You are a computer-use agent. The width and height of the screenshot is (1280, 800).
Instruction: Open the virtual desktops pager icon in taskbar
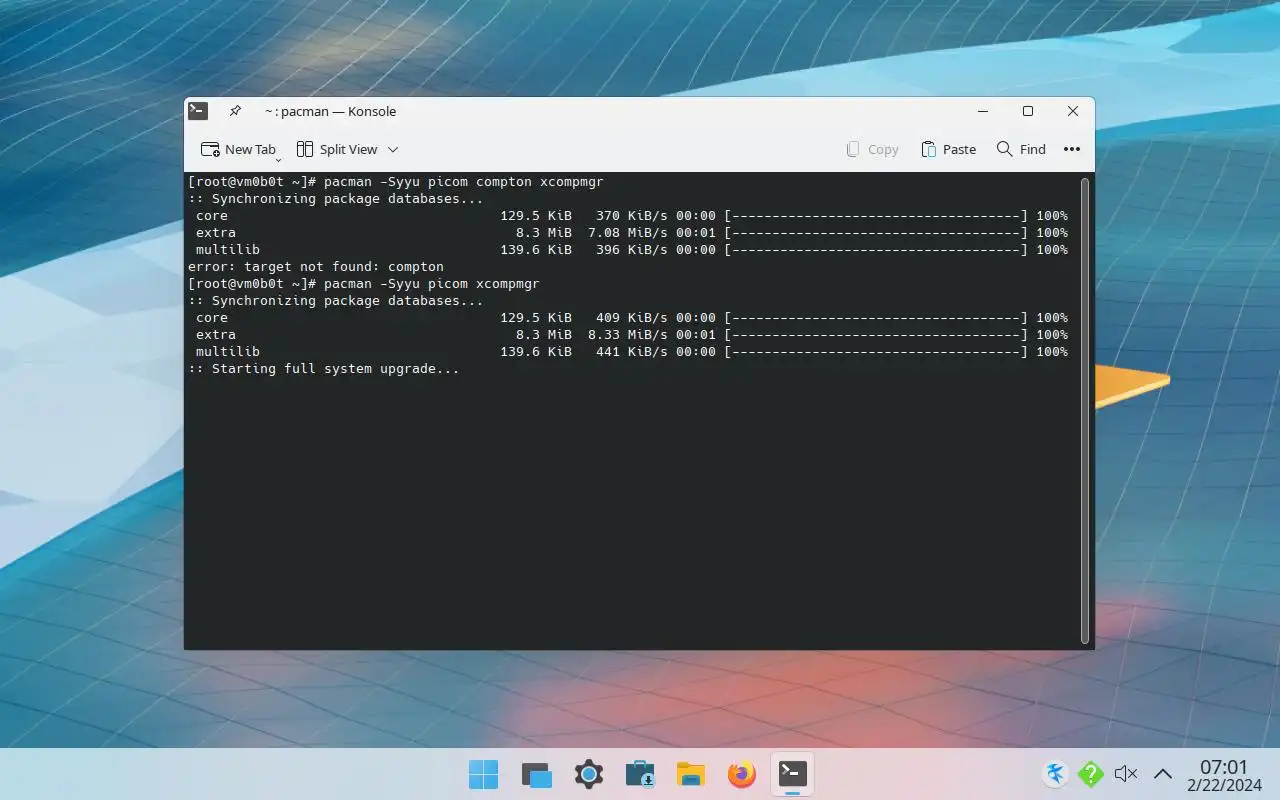pyautogui.click(x=537, y=774)
